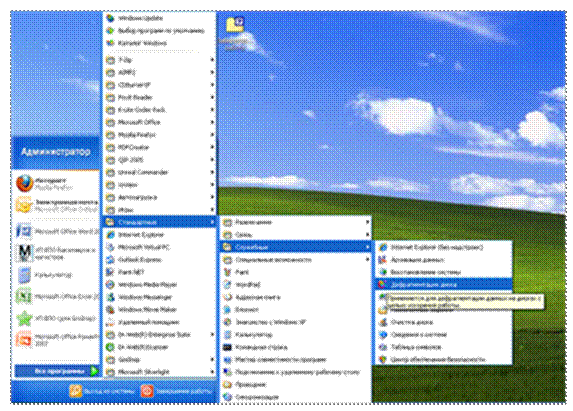Open Калькулятор in the recent programs column
This screenshot has height=411, width=573.
pos(56,275)
